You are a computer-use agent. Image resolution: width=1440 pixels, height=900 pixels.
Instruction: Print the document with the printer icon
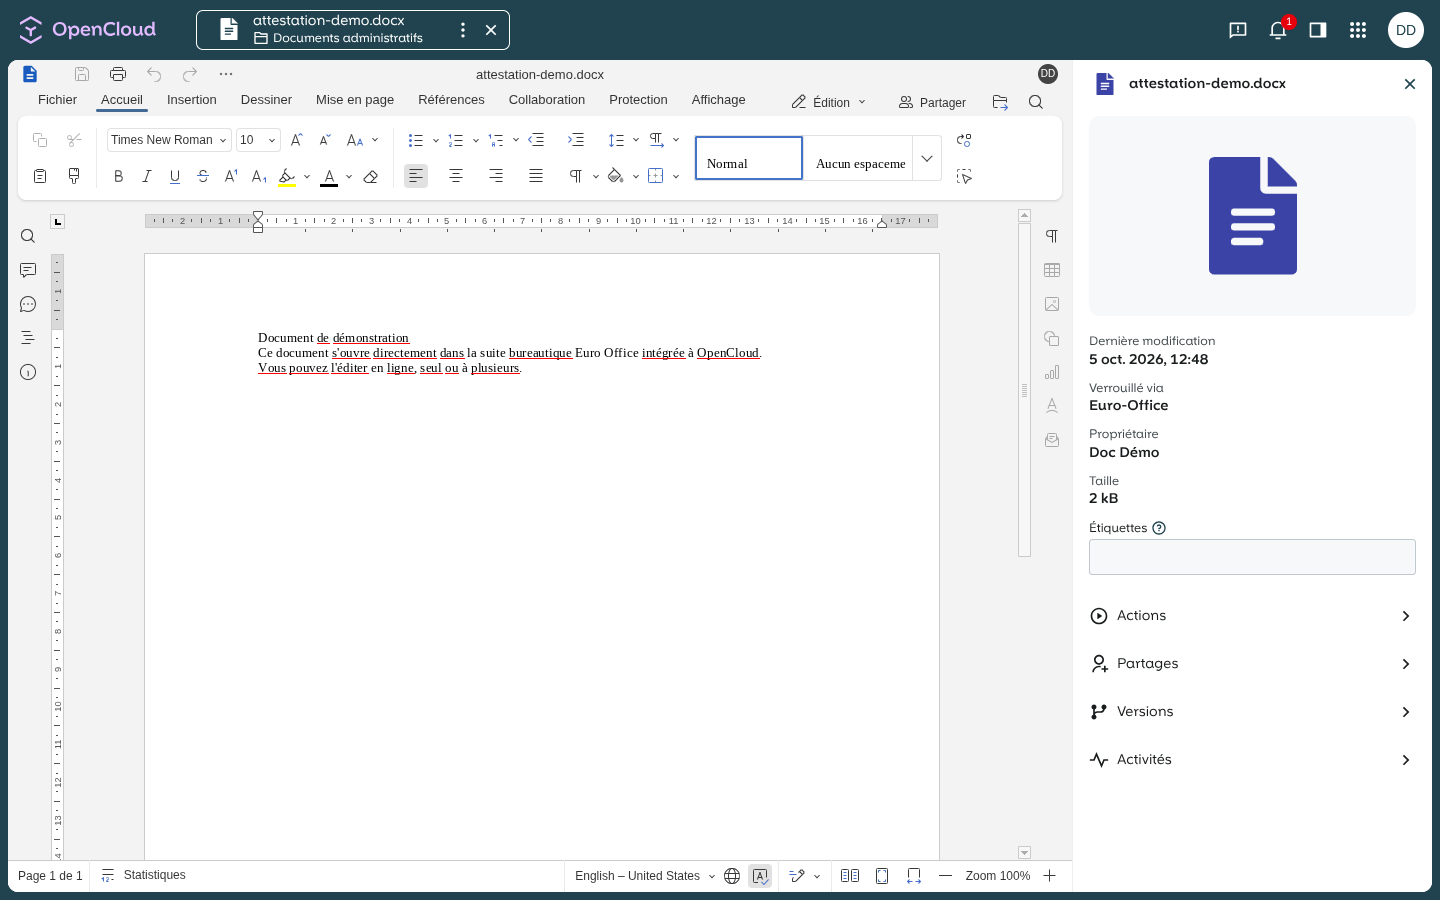click(118, 74)
